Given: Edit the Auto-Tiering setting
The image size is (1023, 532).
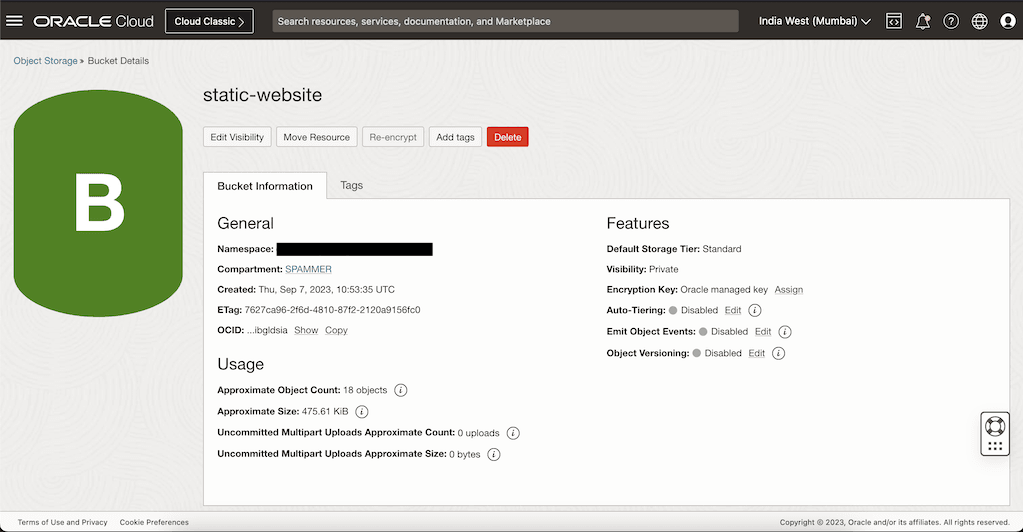Looking at the screenshot, I should click(733, 310).
